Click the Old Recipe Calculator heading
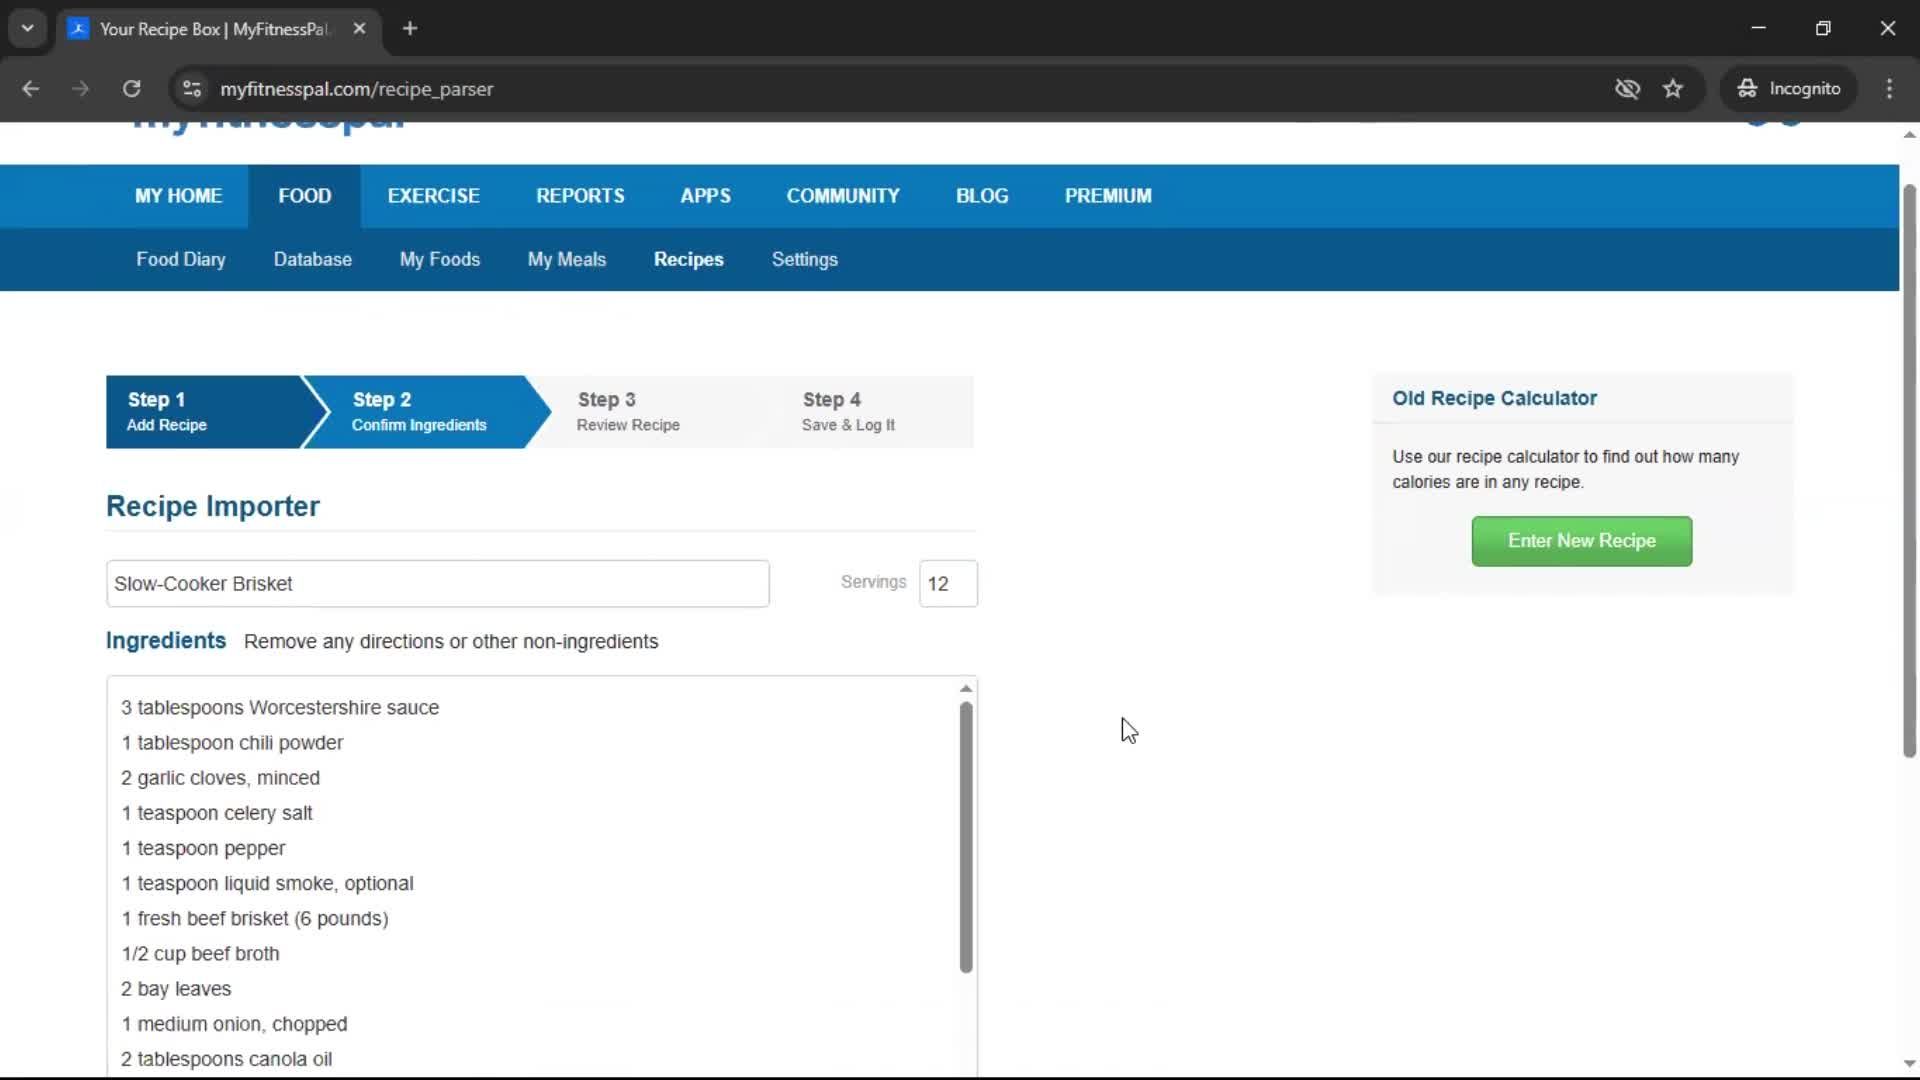This screenshot has height=1080, width=1920. pos(1494,398)
